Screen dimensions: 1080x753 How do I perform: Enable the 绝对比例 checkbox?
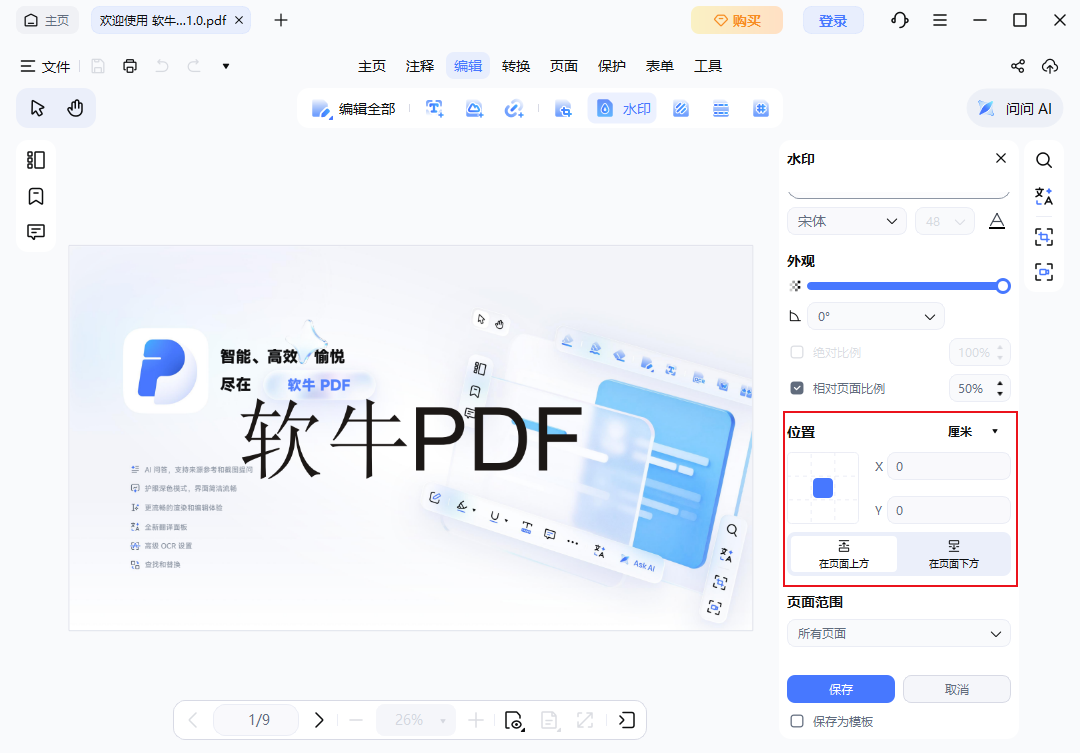click(797, 352)
